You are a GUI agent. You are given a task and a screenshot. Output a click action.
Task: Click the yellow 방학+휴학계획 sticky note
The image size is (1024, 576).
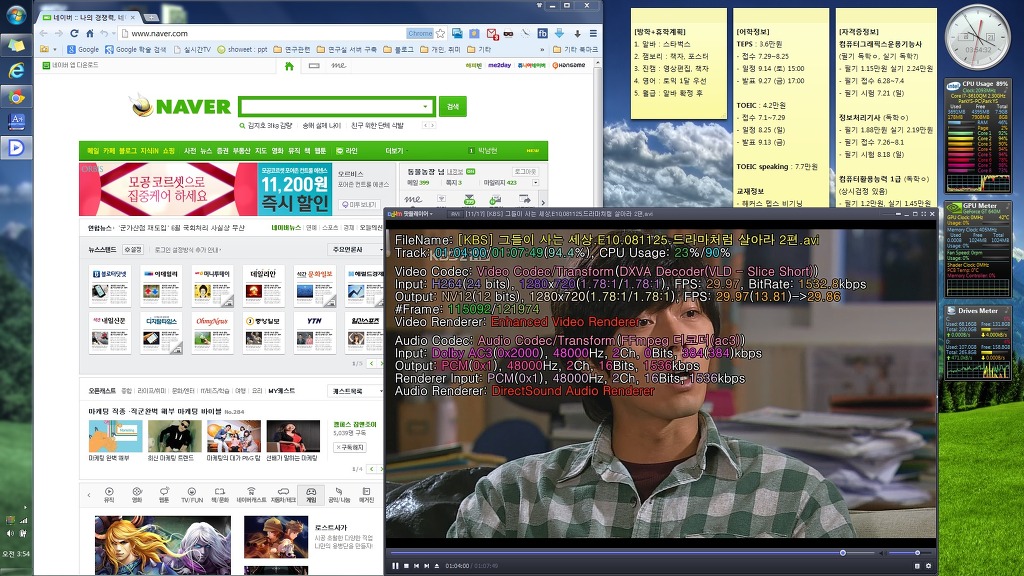click(x=679, y=63)
